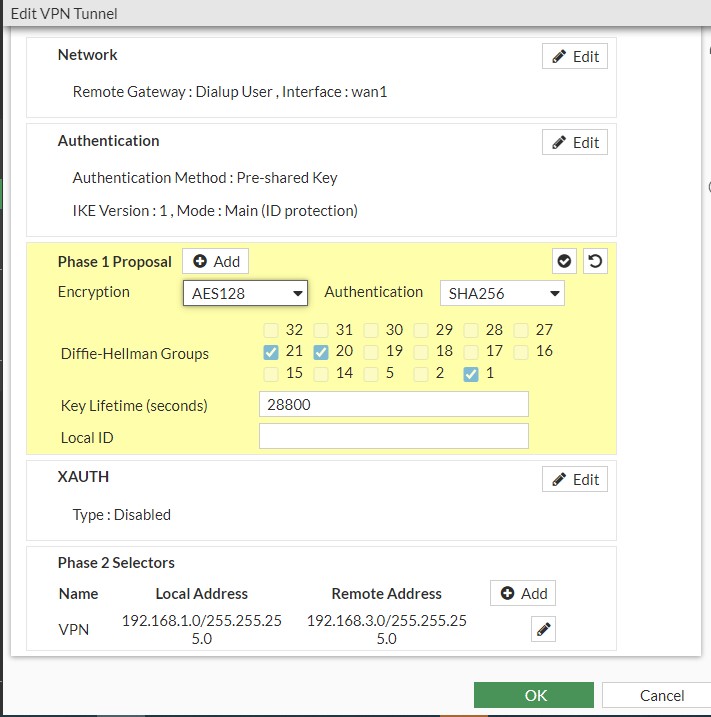711x717 pixels.
Task: Click the pencil icon for VPN phase 2 selector
Action: coord(543,629)
